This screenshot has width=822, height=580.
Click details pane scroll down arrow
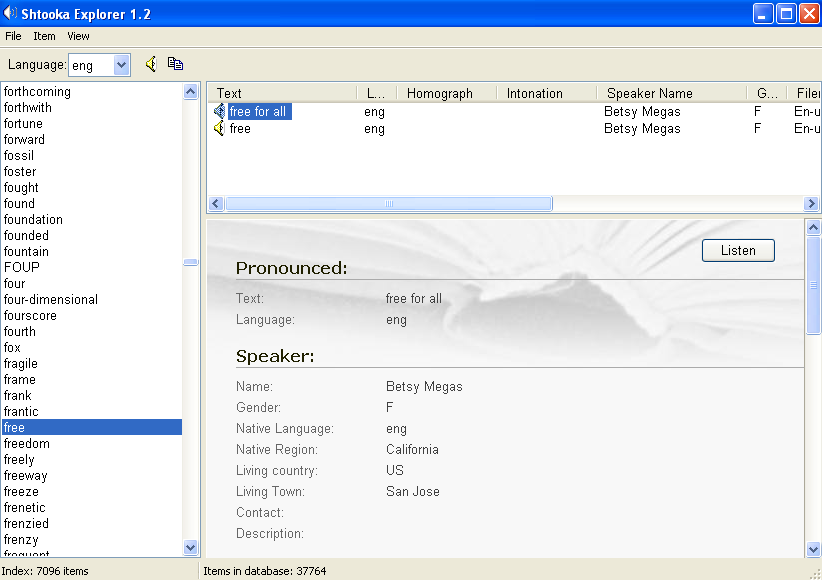[813, 550]
